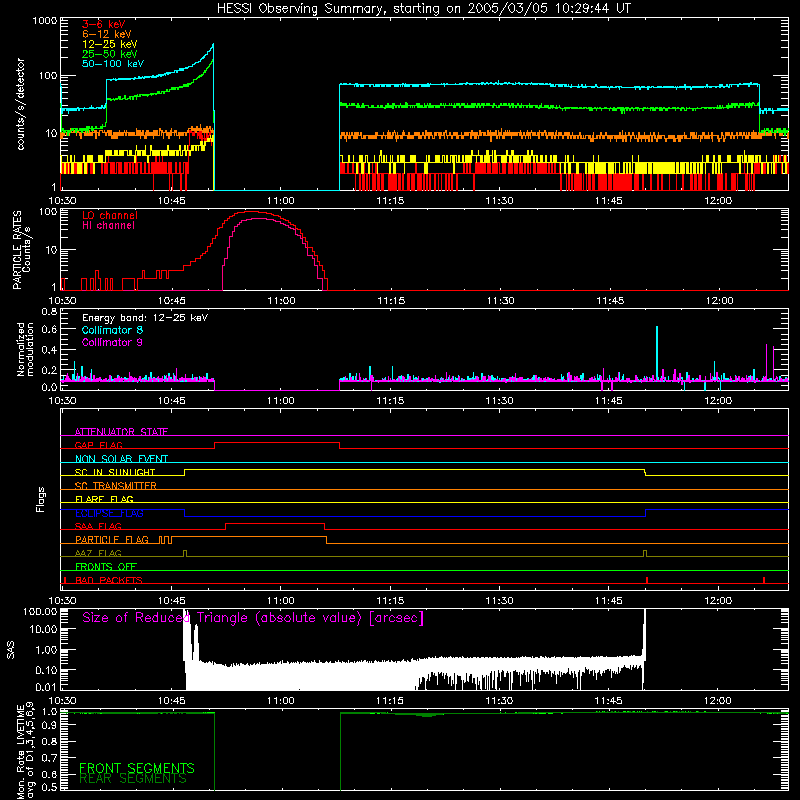This screenshot has height=800, width=800.
Task: Click the ECLIPSE FLAG label
Action: click(109, 513)
